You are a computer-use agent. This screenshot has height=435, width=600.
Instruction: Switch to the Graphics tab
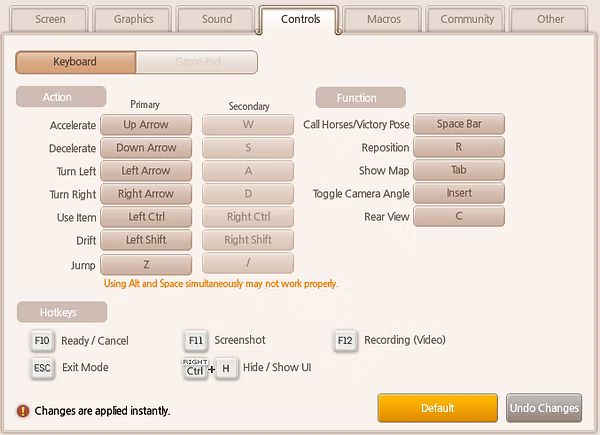coord(133,19)
